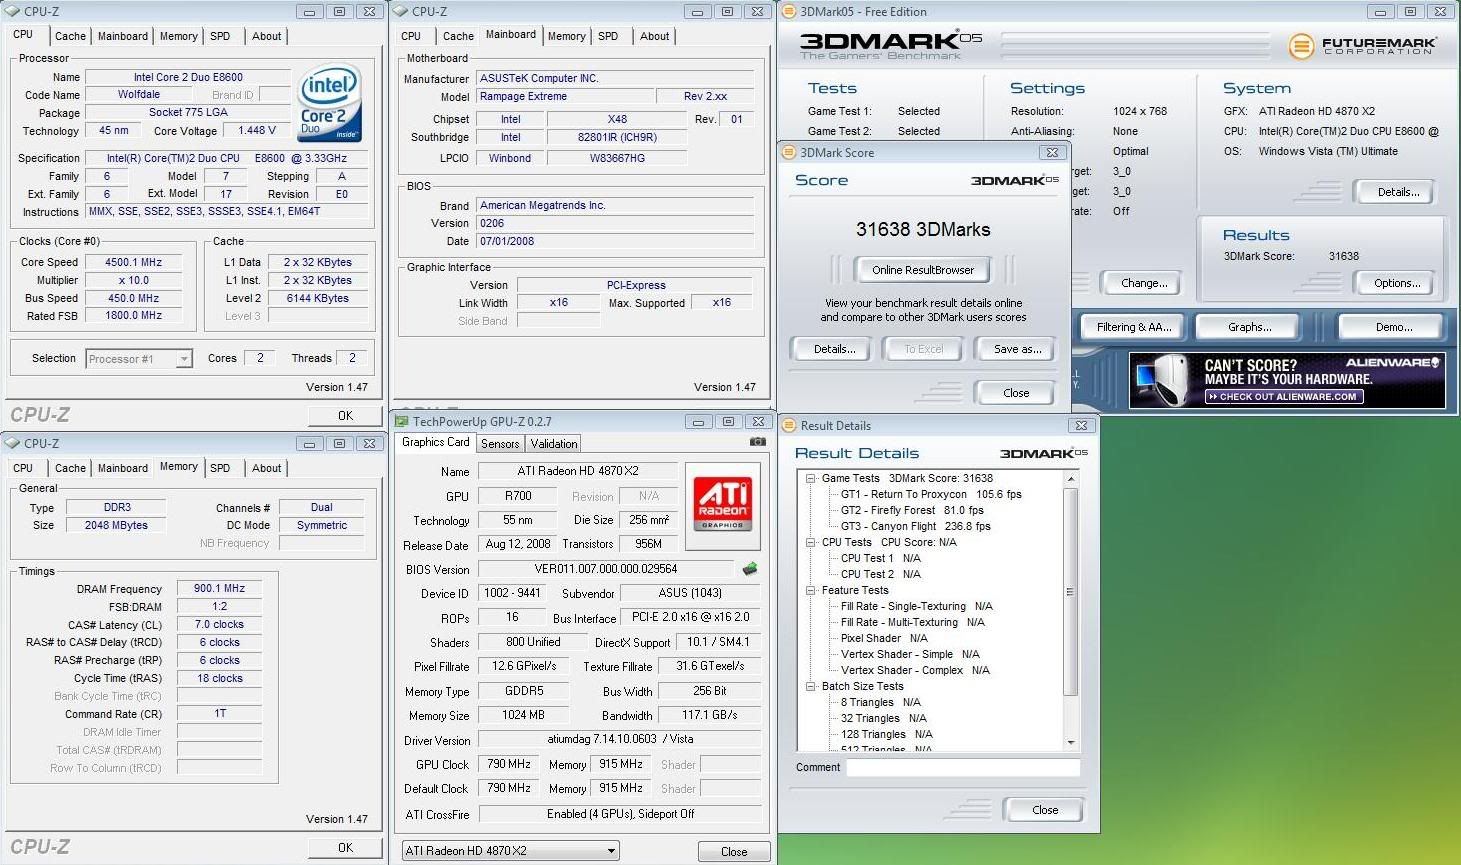Open About tab in the CPU-Z CPU window

click(266, 36)
